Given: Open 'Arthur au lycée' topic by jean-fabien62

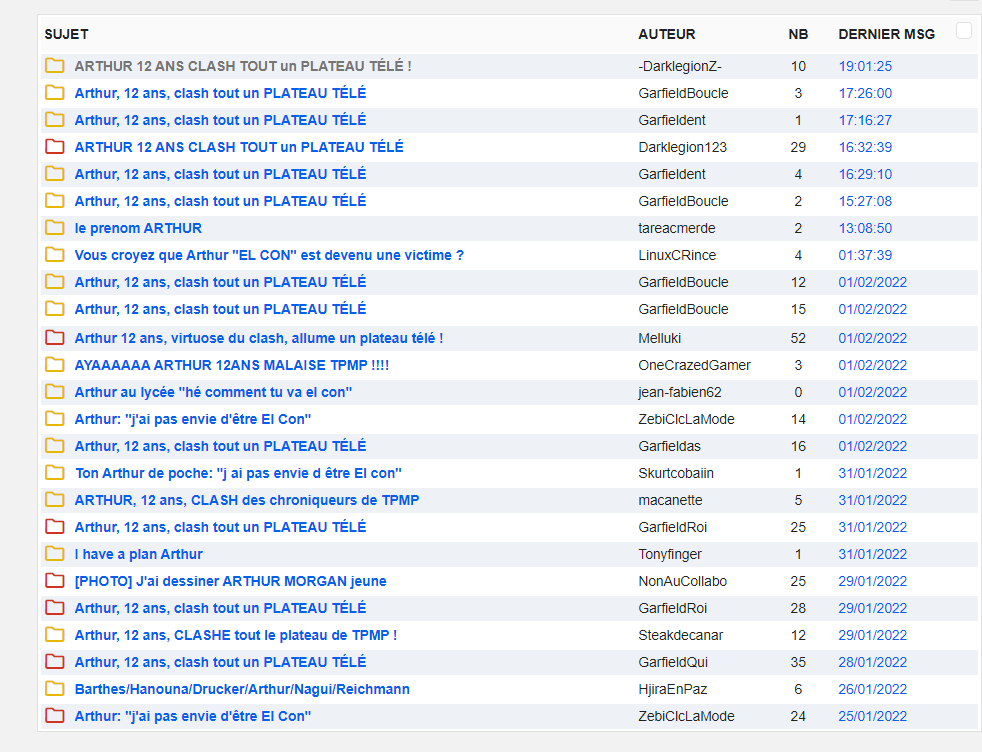Looking at the screenshot, I should (x=213, y=392).
